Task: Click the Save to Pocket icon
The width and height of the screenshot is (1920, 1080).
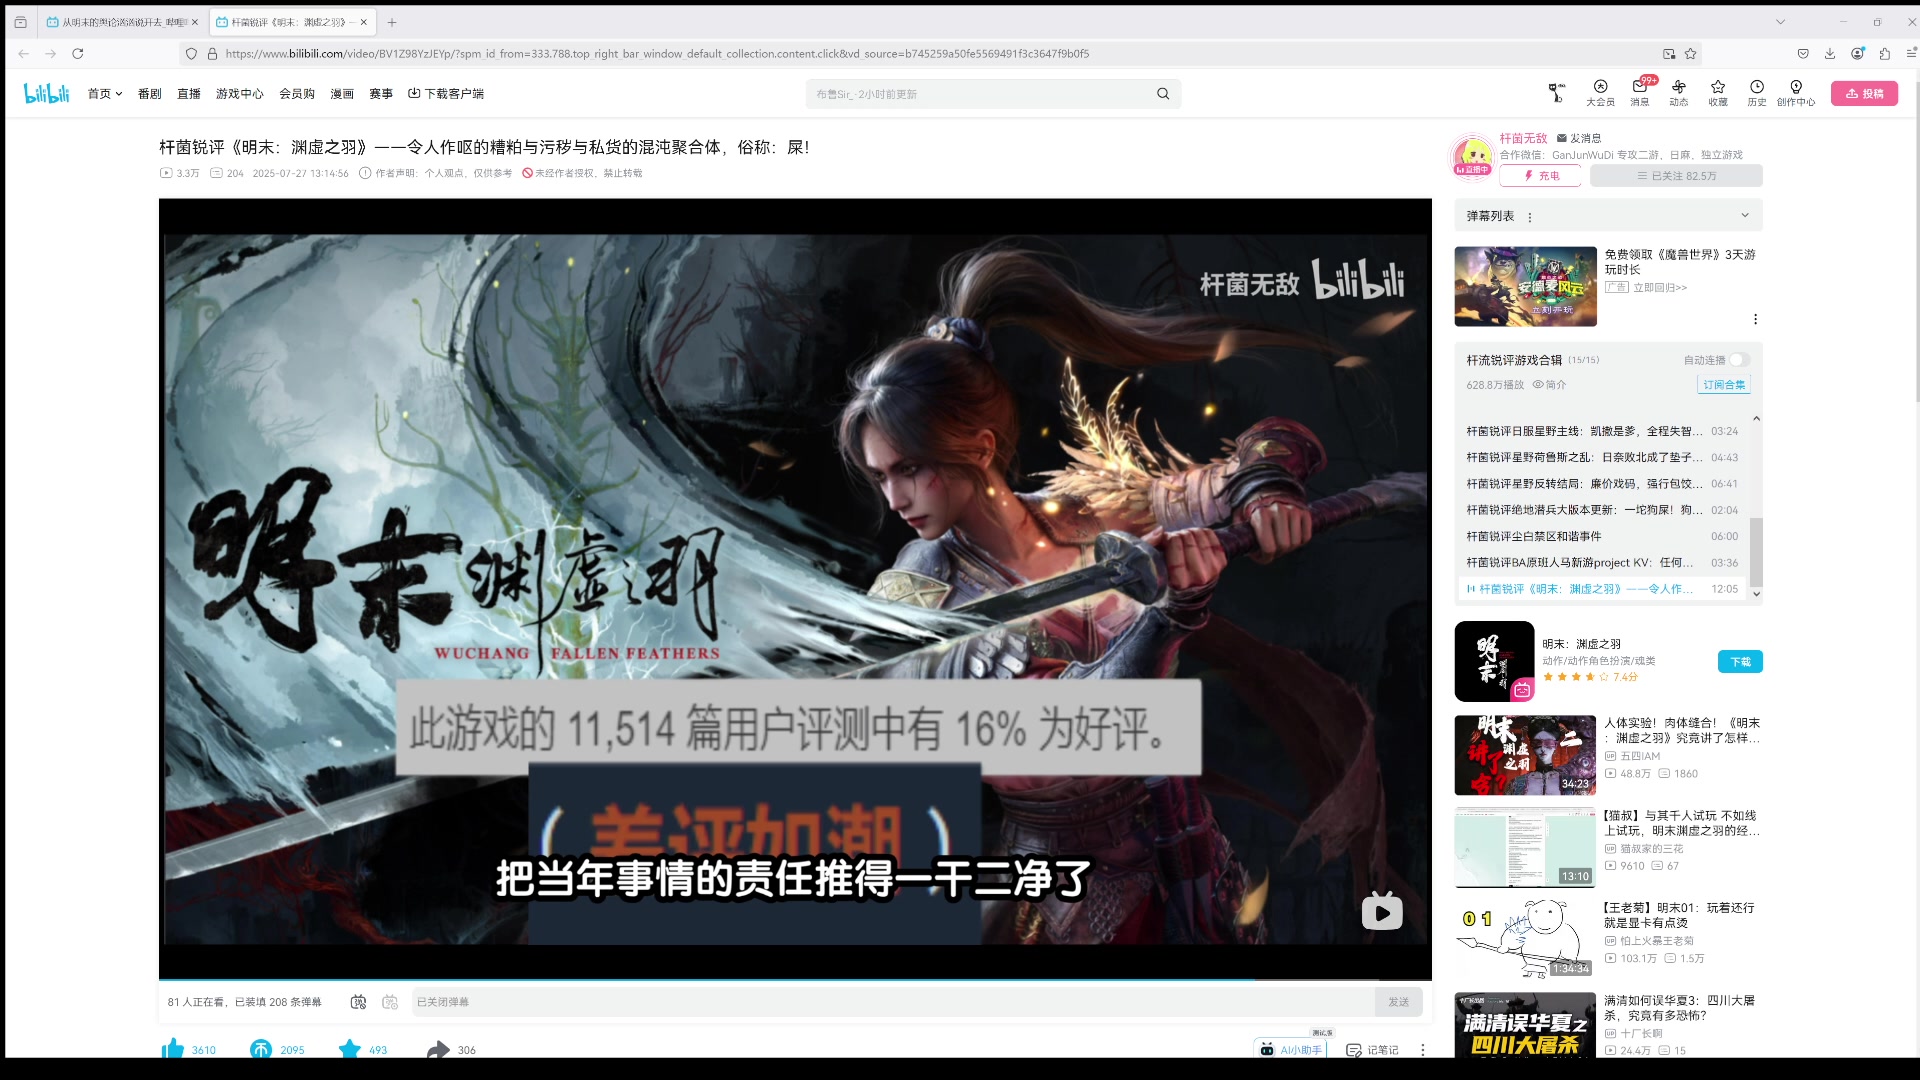Action: click(x=1803, y=54)
